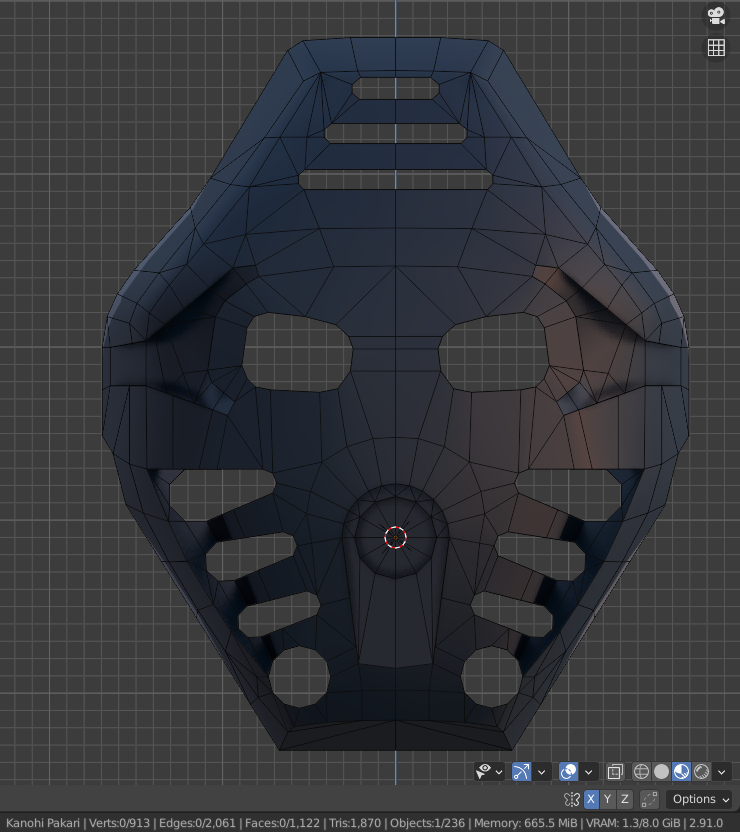Viewport: 740px width, 832px height.
Task: Open selectability and visibility eye icon
Action: click(483, 772)
